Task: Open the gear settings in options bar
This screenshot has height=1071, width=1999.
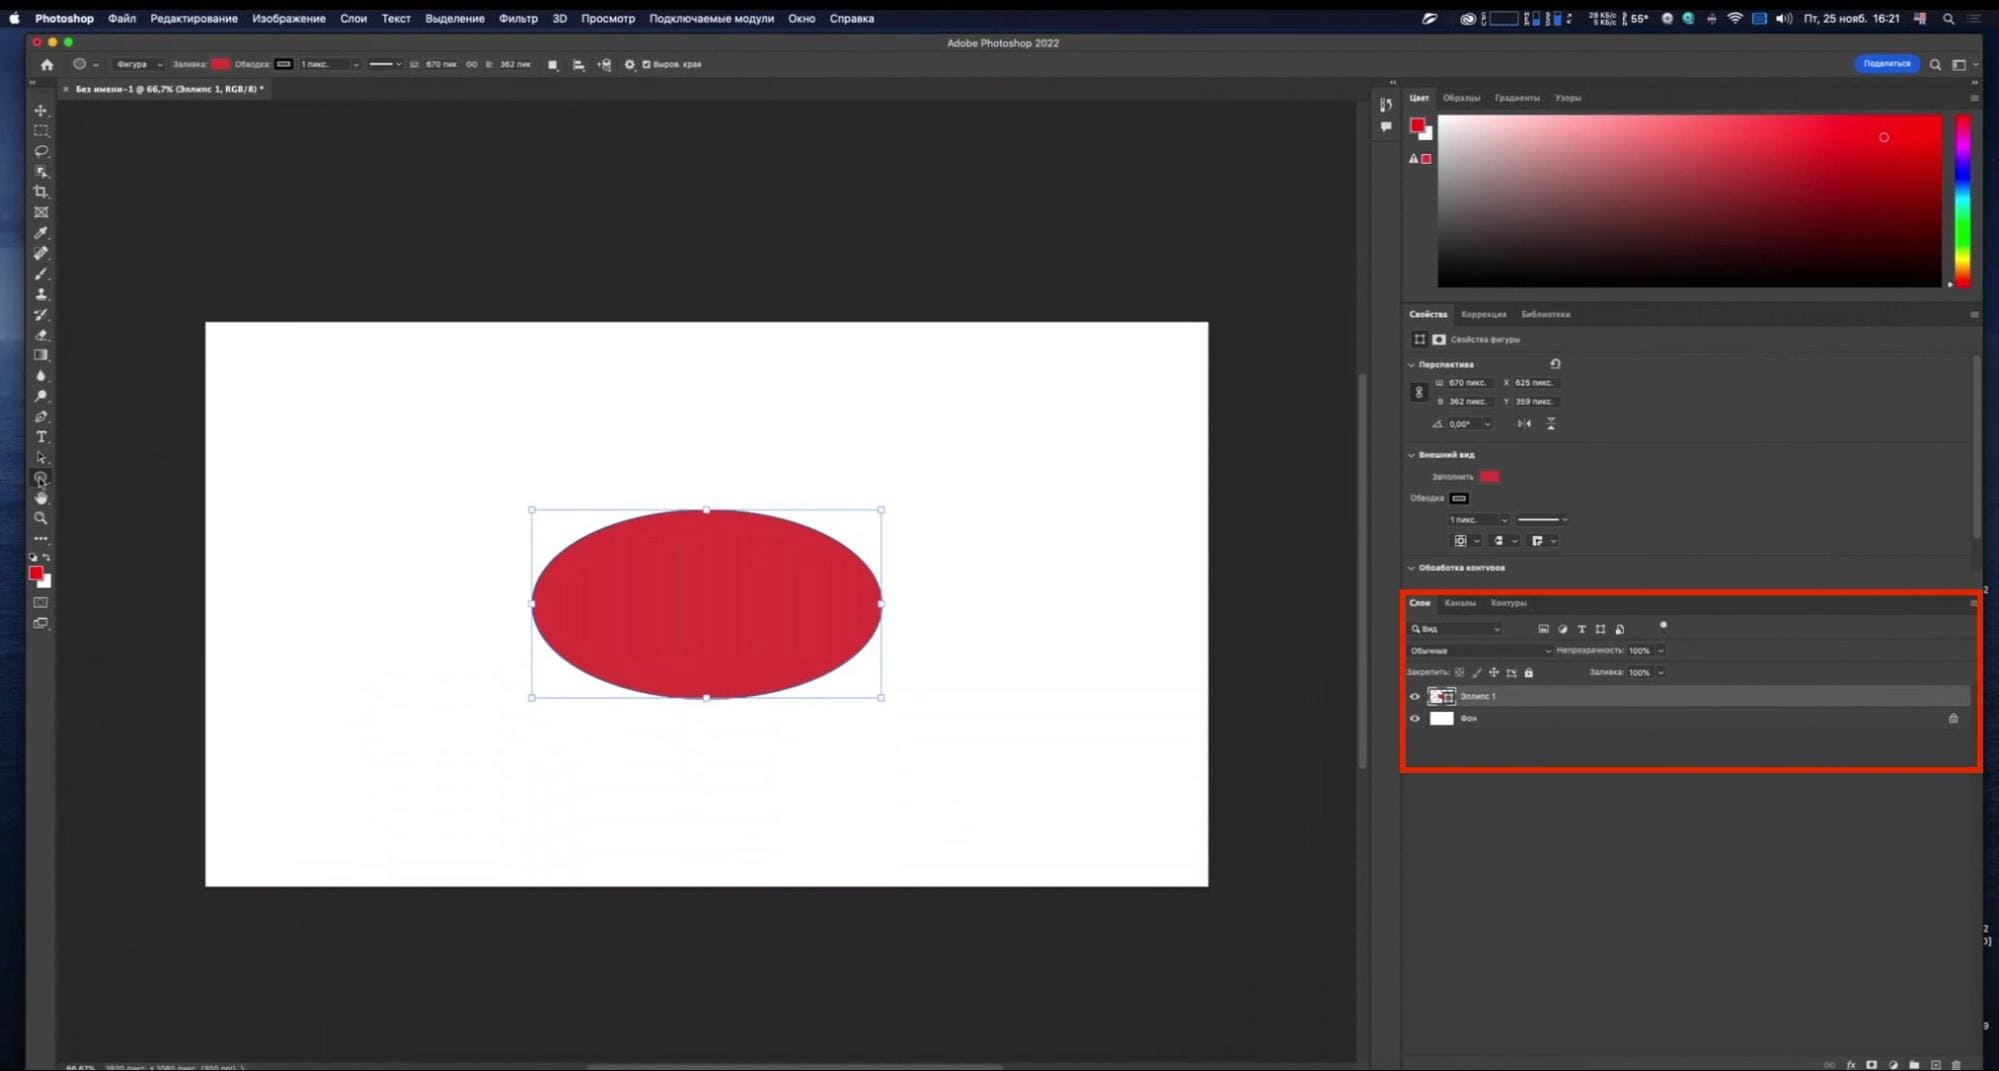Action: 630,64
